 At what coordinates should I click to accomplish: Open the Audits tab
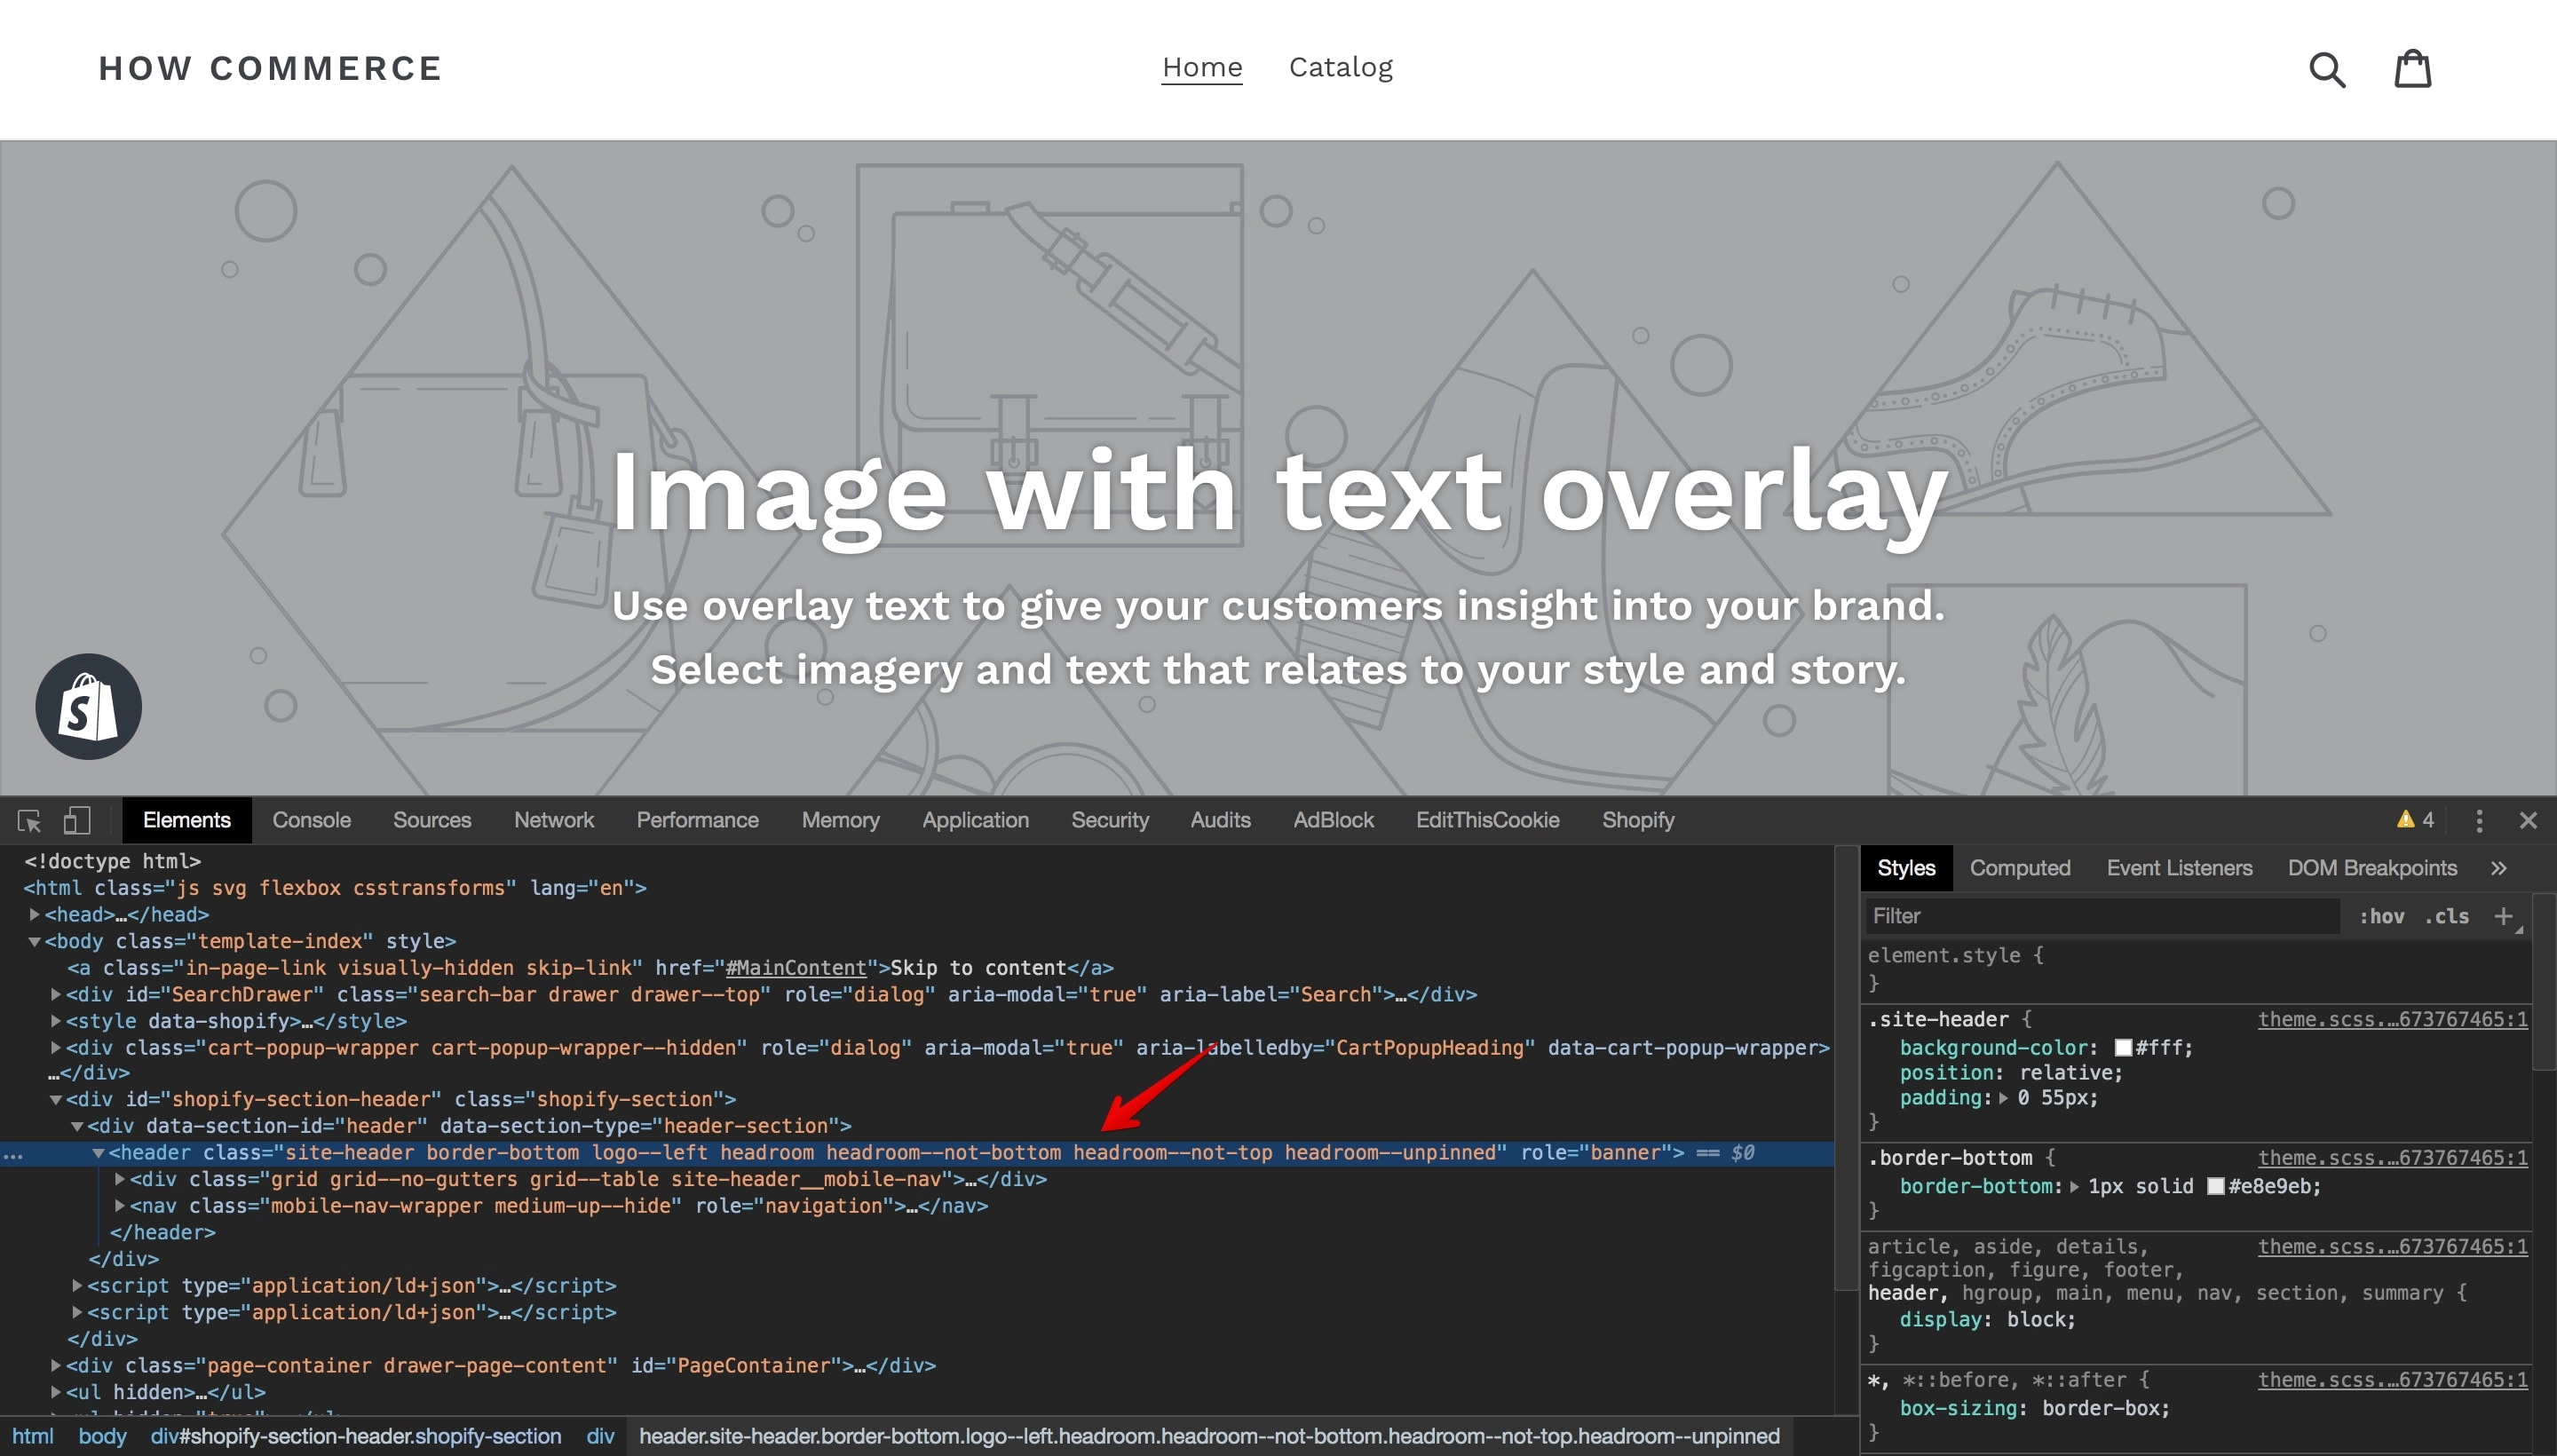[x=1220, y=820]
